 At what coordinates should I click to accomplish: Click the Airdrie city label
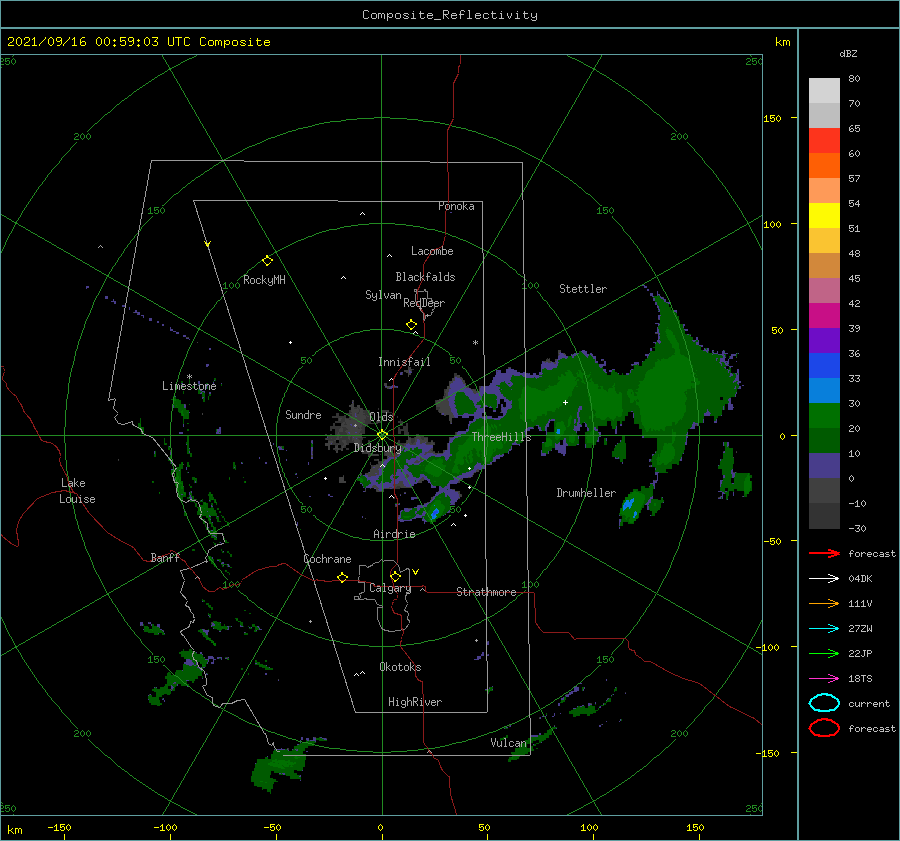[x=394, y=534]
